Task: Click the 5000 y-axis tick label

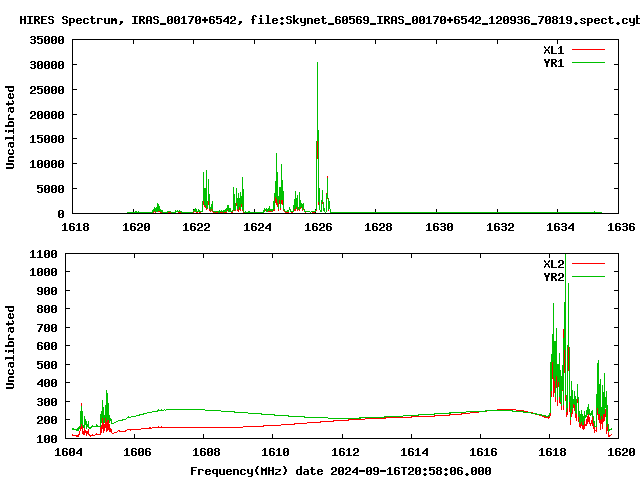Action: (x=51, y=189)
